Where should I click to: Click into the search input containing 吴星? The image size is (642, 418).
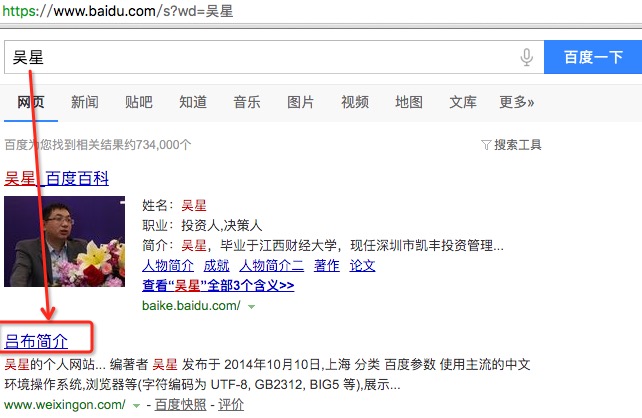tap(262, 57)
